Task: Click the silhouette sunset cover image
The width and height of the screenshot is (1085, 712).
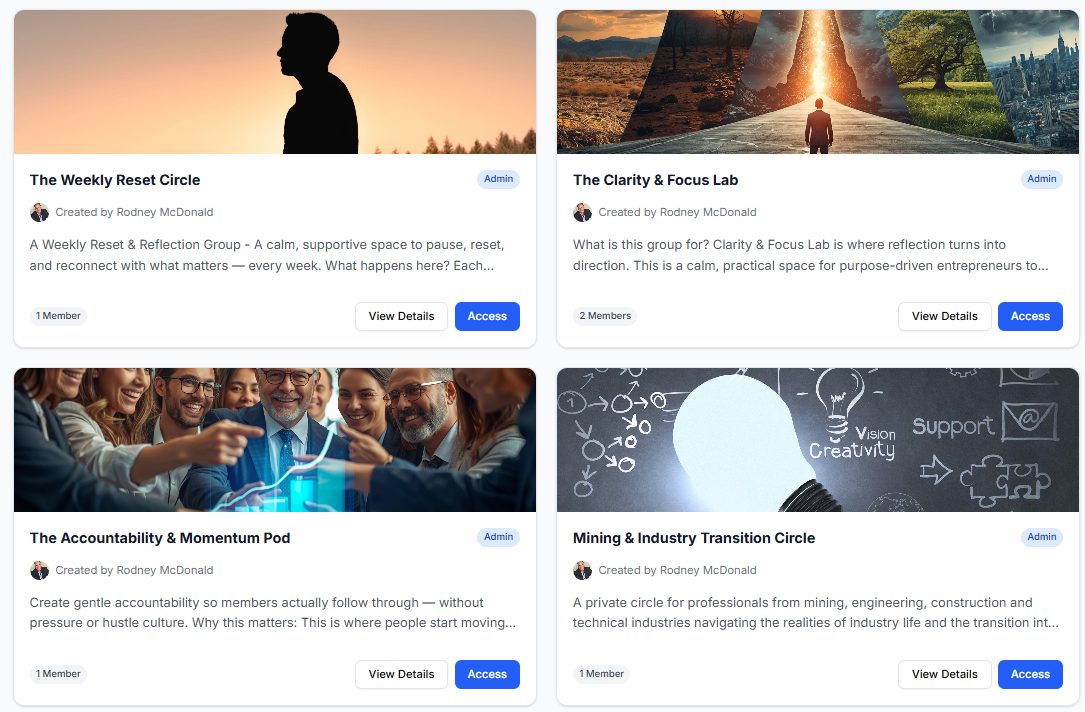Action: (275, 82)
